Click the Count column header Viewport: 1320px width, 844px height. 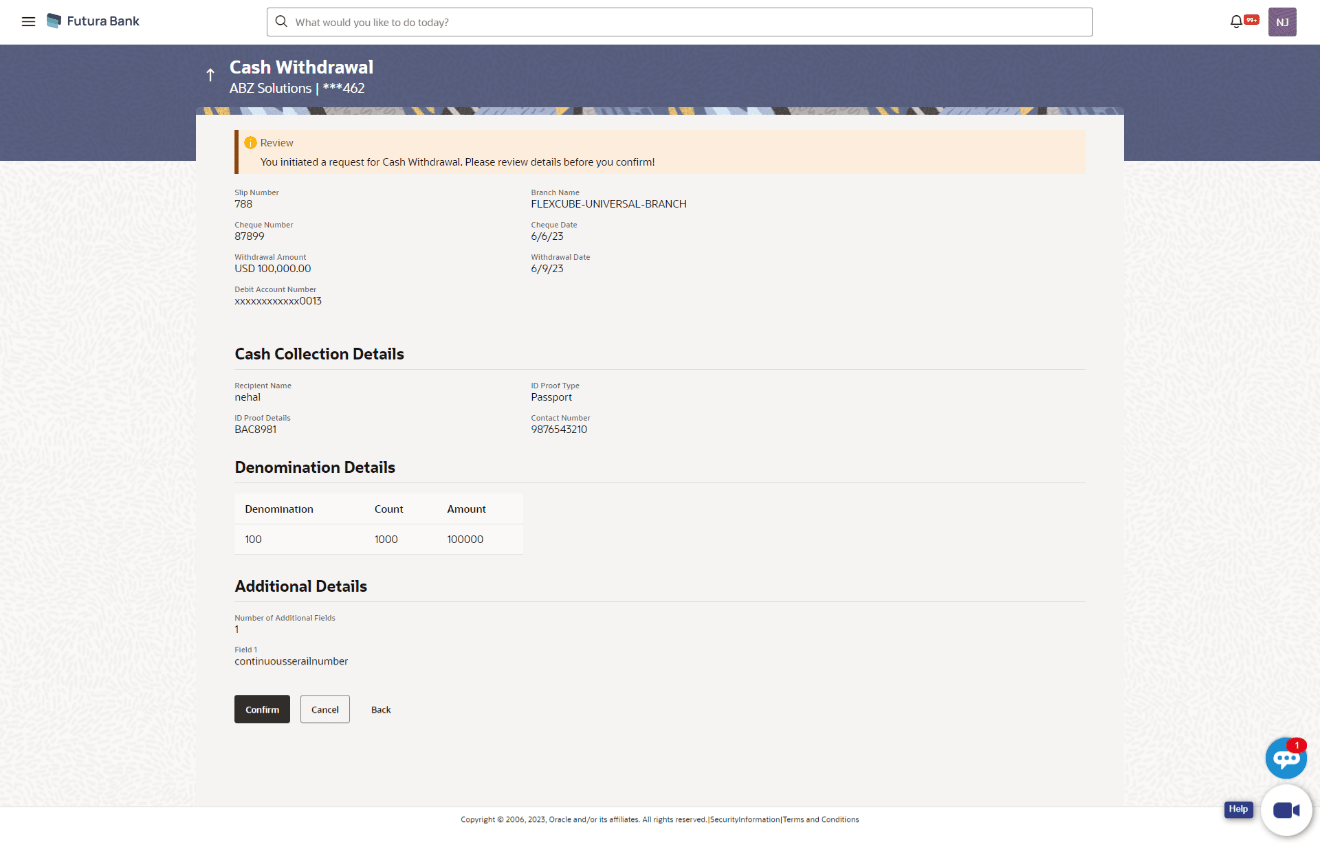[389, 509]
